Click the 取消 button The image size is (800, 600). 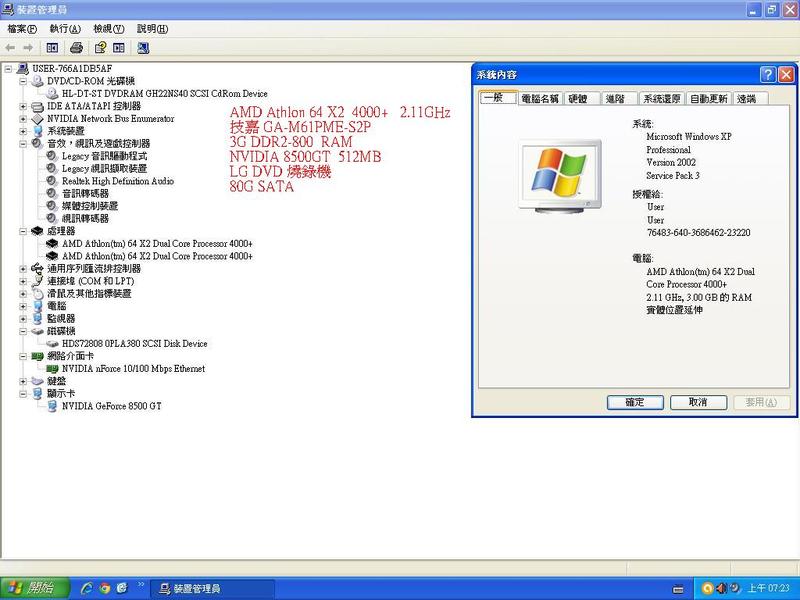698,402
